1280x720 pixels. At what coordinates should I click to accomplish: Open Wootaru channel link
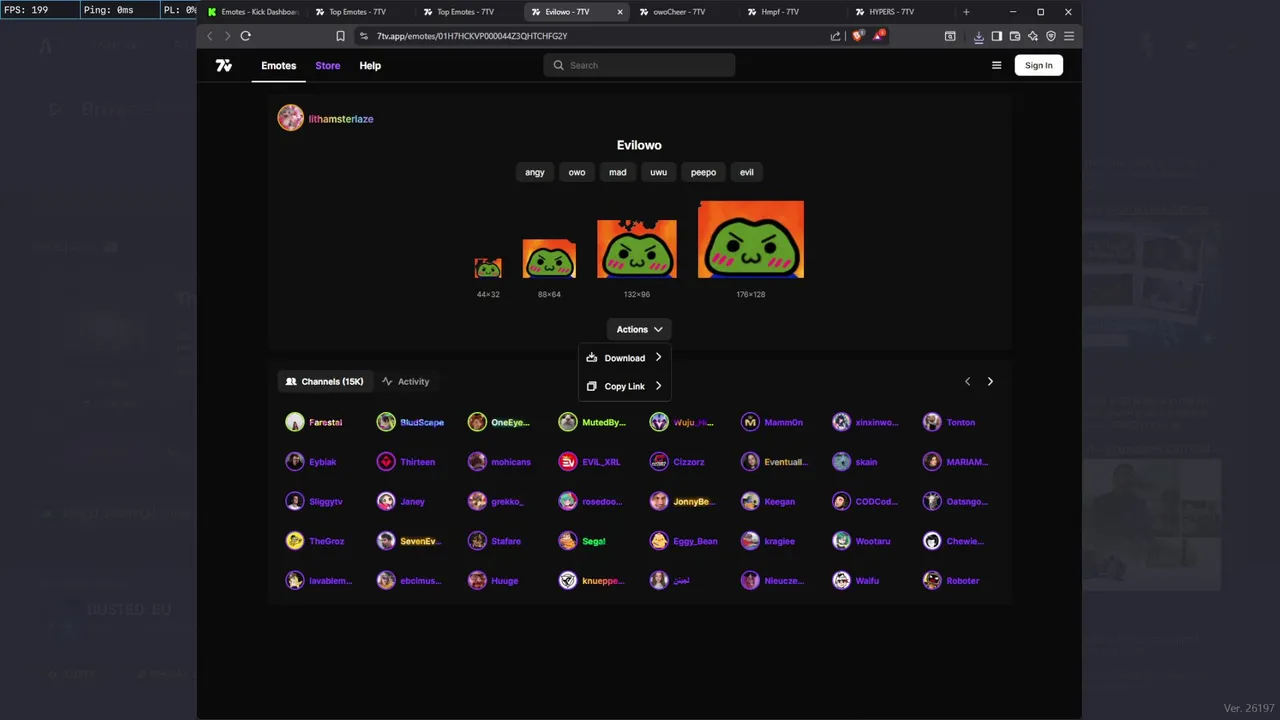873,541
